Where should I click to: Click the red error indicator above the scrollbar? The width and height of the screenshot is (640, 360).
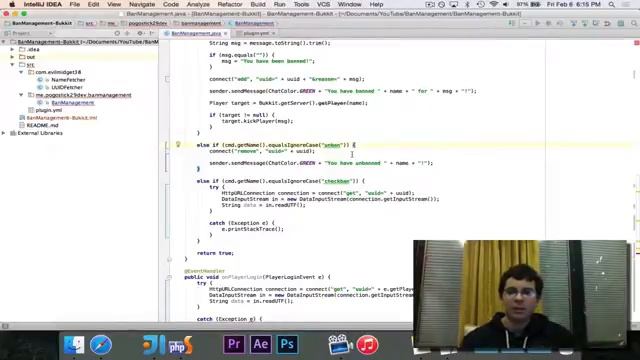point(637,42)
